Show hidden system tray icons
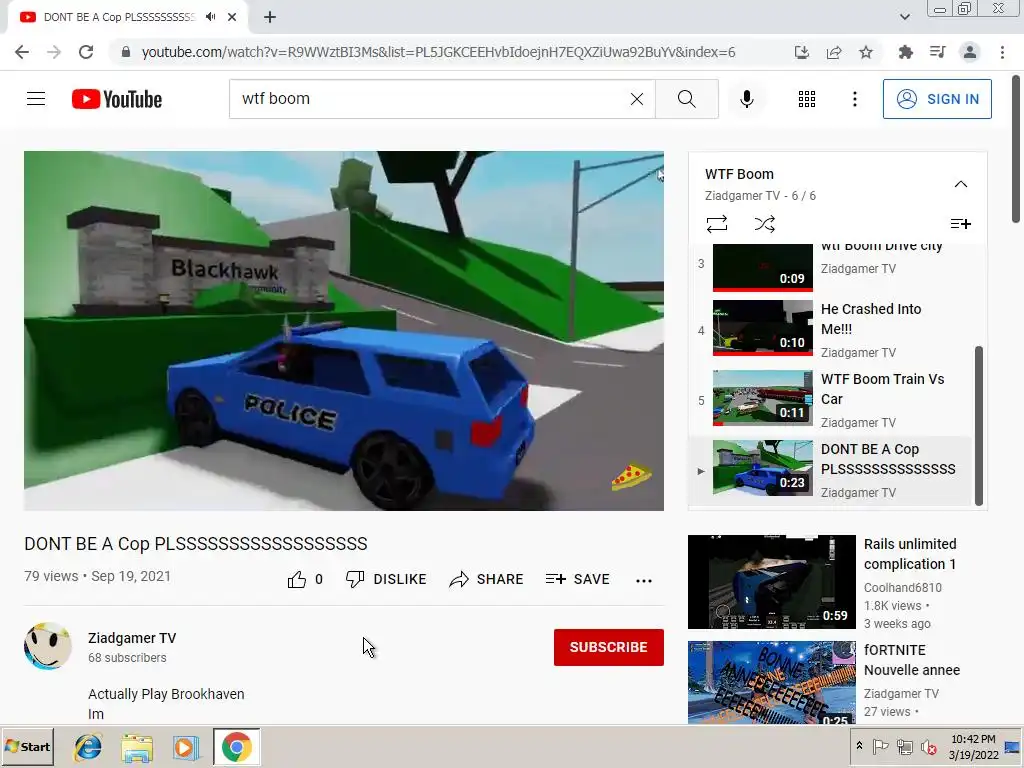The width and height of the screenshot is (1024, 768). (859, 746)
